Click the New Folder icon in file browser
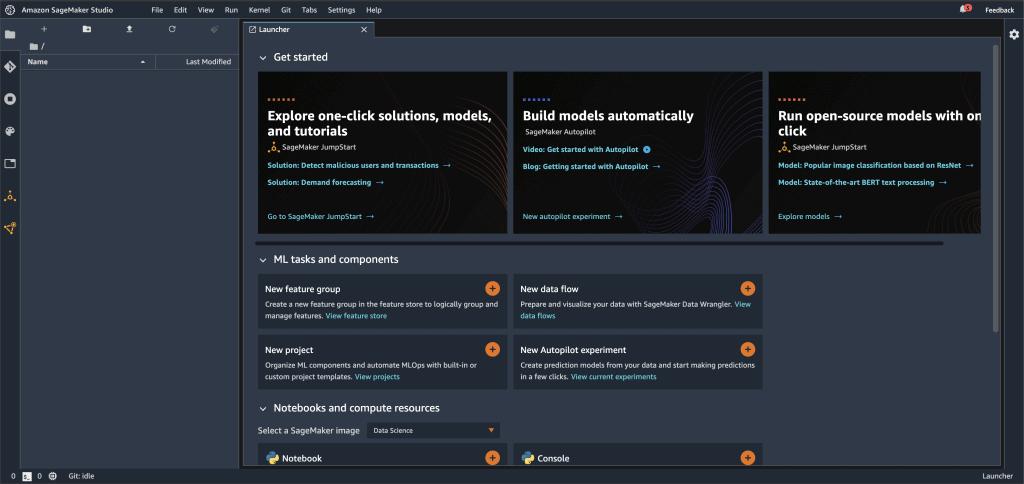This screenshot has width=1024, height=484. coord(87,29)
